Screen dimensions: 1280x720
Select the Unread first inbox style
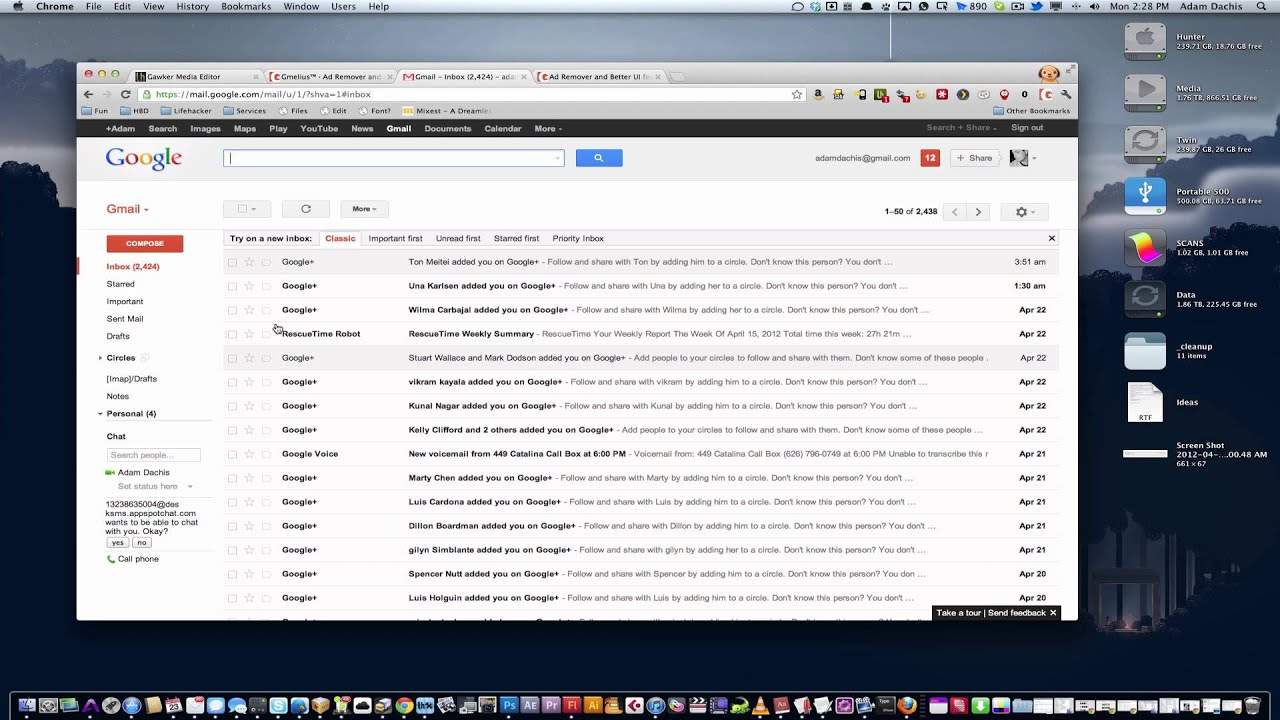[x=458, y=239]
